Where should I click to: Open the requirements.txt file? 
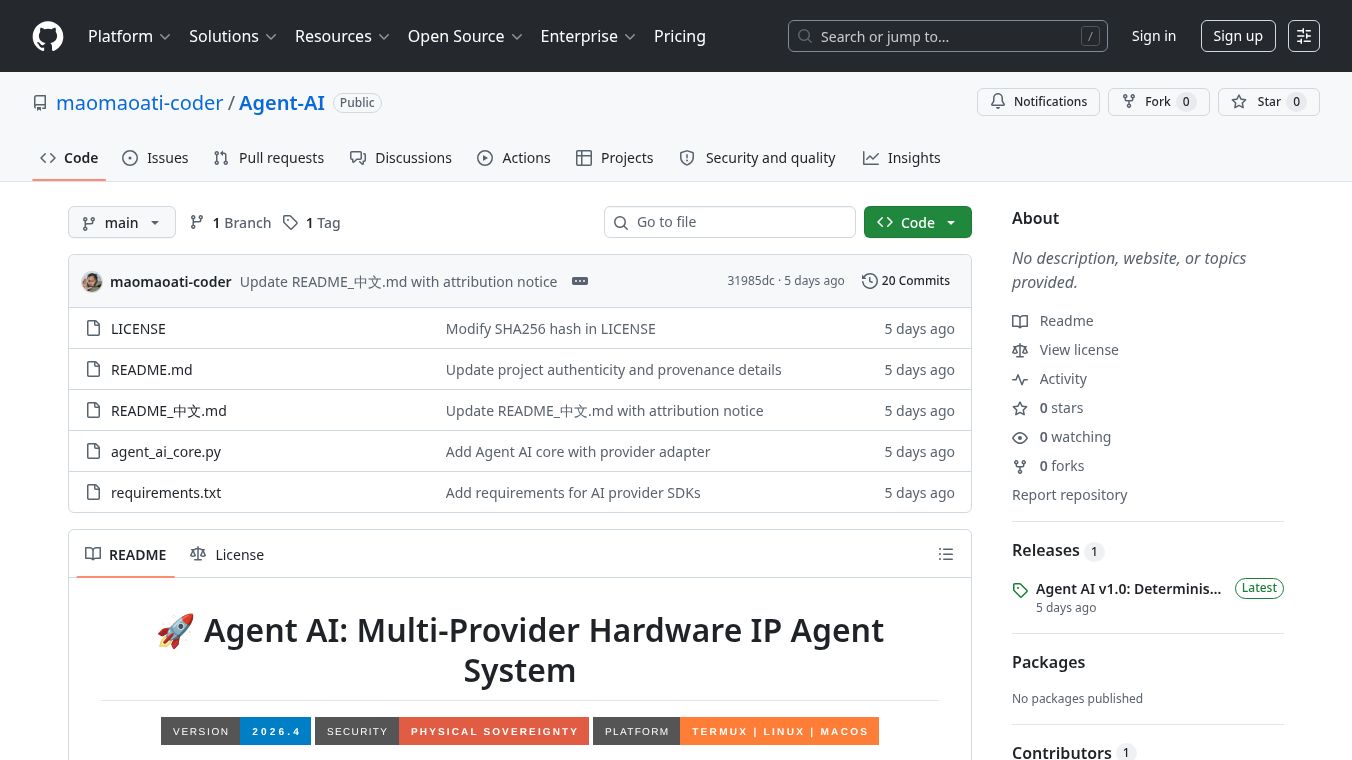coord(166,493)
